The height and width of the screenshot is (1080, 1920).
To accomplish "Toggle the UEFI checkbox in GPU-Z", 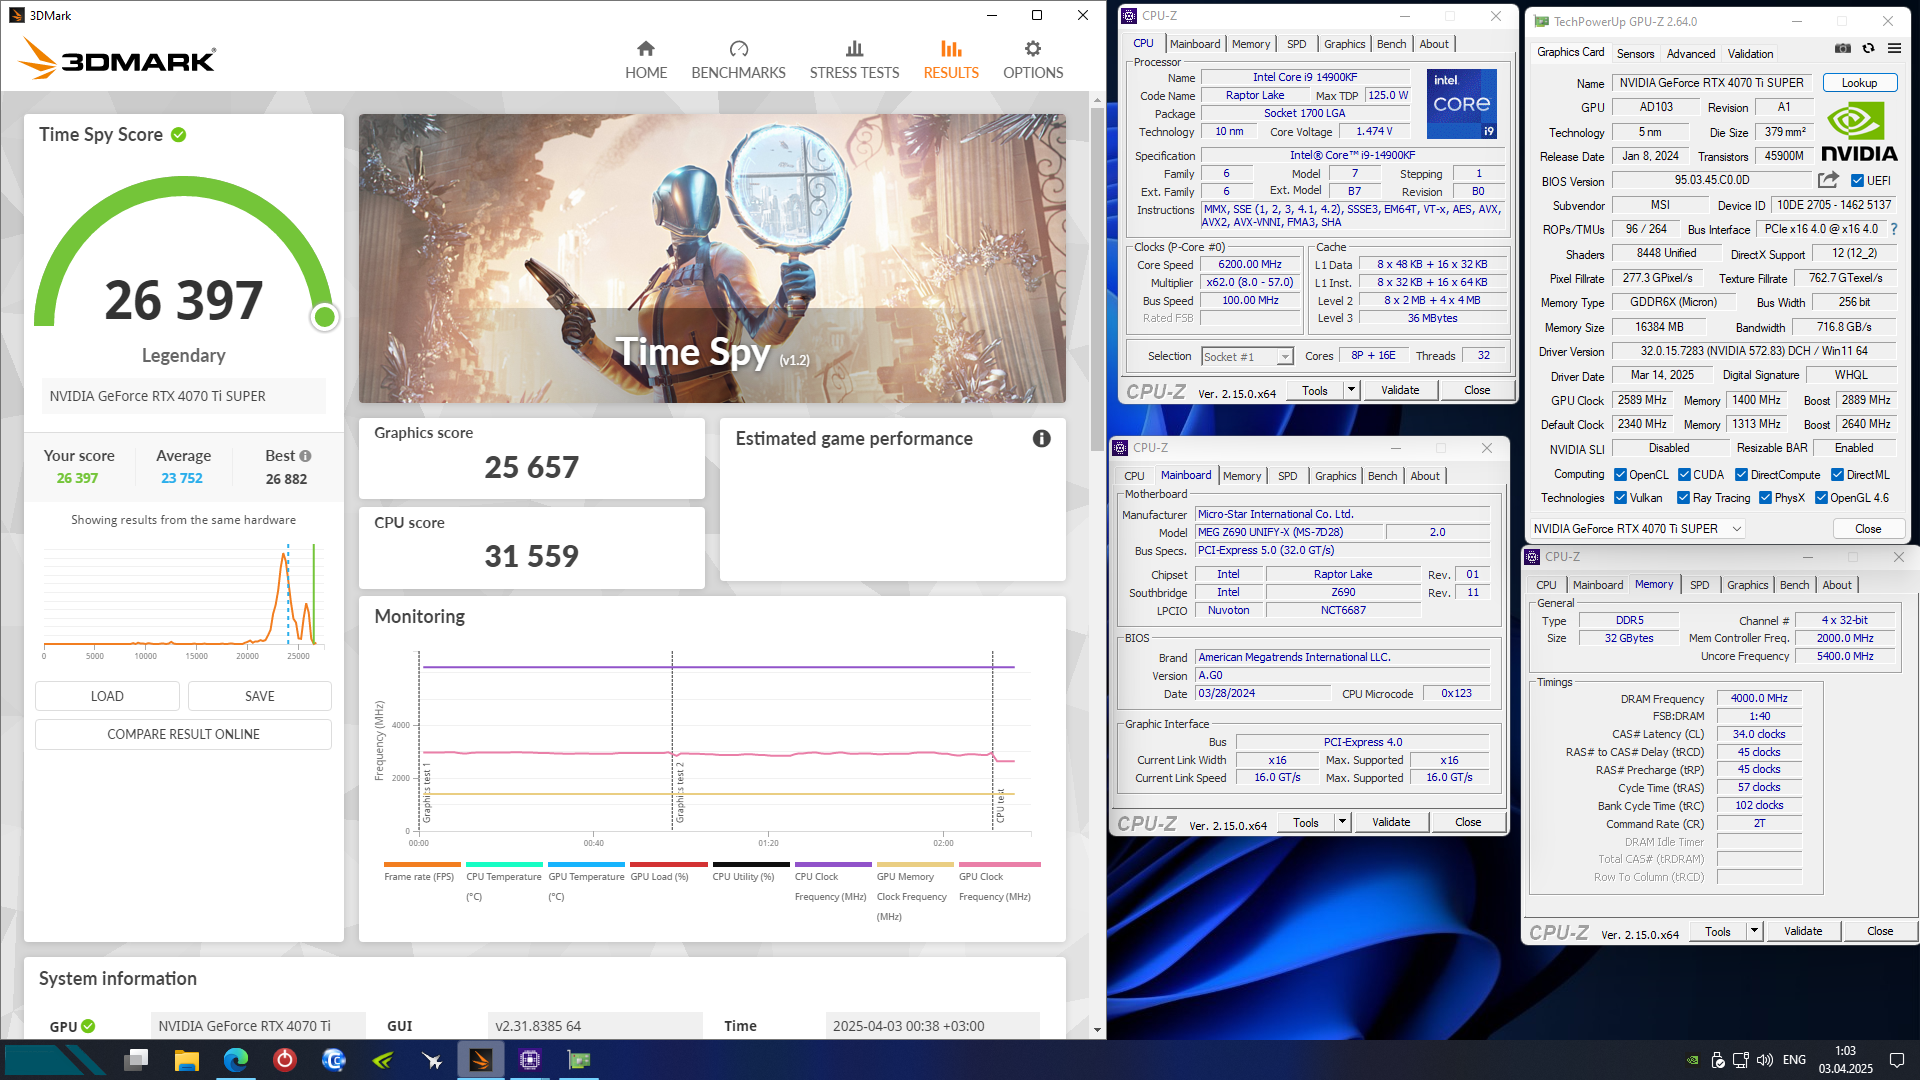I will tap(1857, 181).
